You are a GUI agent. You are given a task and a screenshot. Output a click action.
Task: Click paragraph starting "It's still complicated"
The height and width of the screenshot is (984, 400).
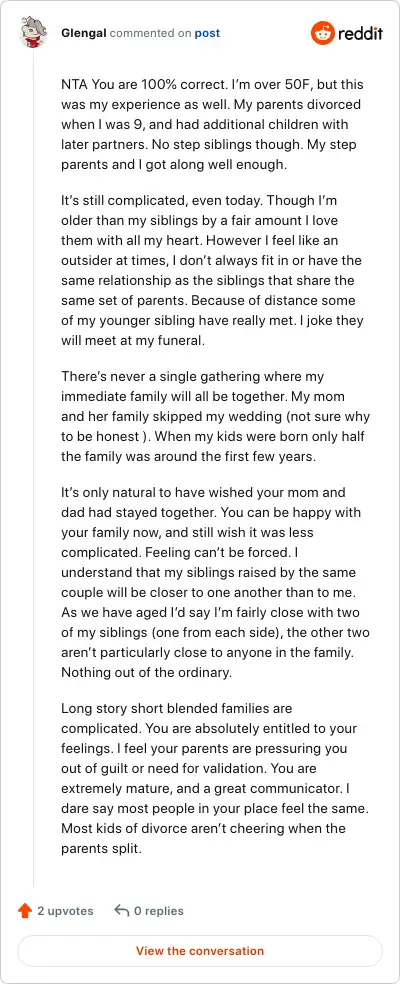[213, 272]
